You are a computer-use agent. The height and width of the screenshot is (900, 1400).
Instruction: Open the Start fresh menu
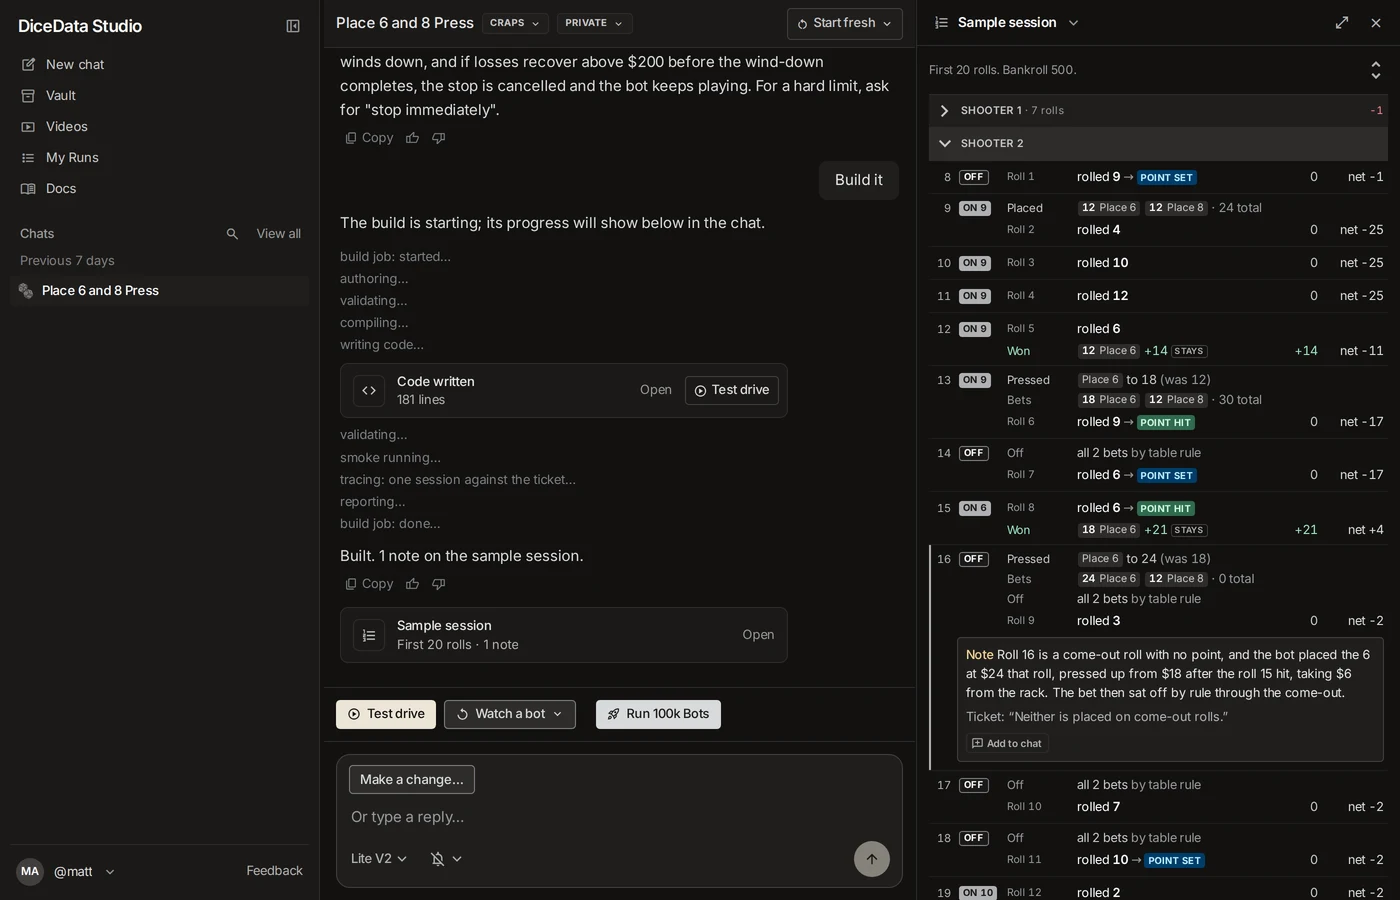[x=844, y=23]
